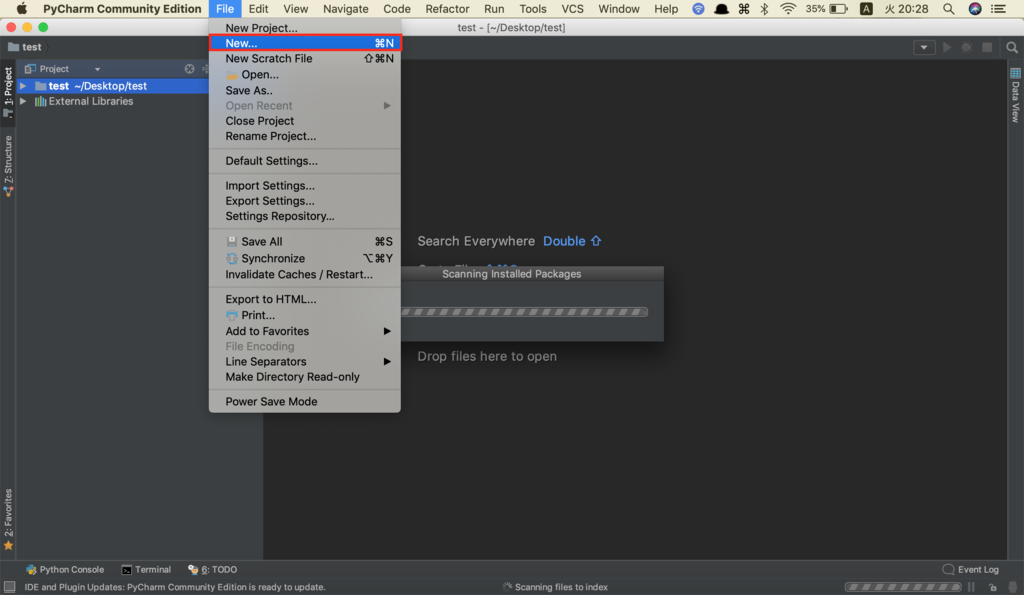This screenshot has width=1024, height=595.
Task: Click the lock icon in status bar
Action: [x=993, y=587]
